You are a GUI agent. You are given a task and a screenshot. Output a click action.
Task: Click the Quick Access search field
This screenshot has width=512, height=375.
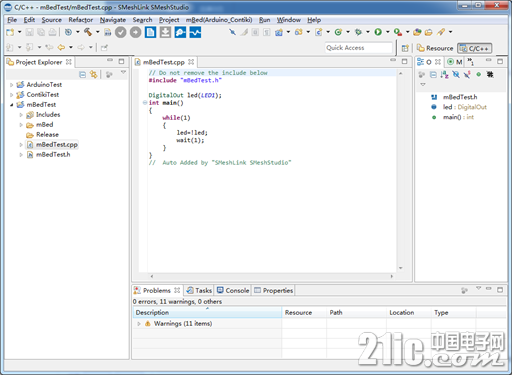[359, 48]
